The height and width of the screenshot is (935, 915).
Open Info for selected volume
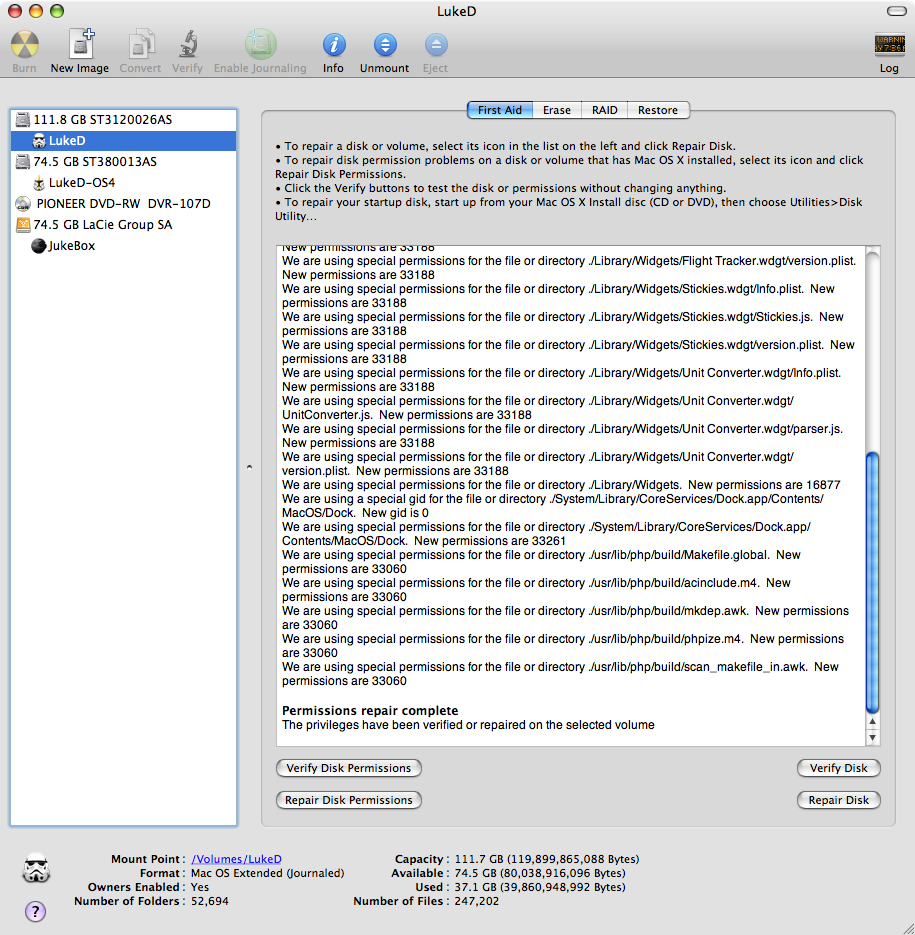(333, 45)
